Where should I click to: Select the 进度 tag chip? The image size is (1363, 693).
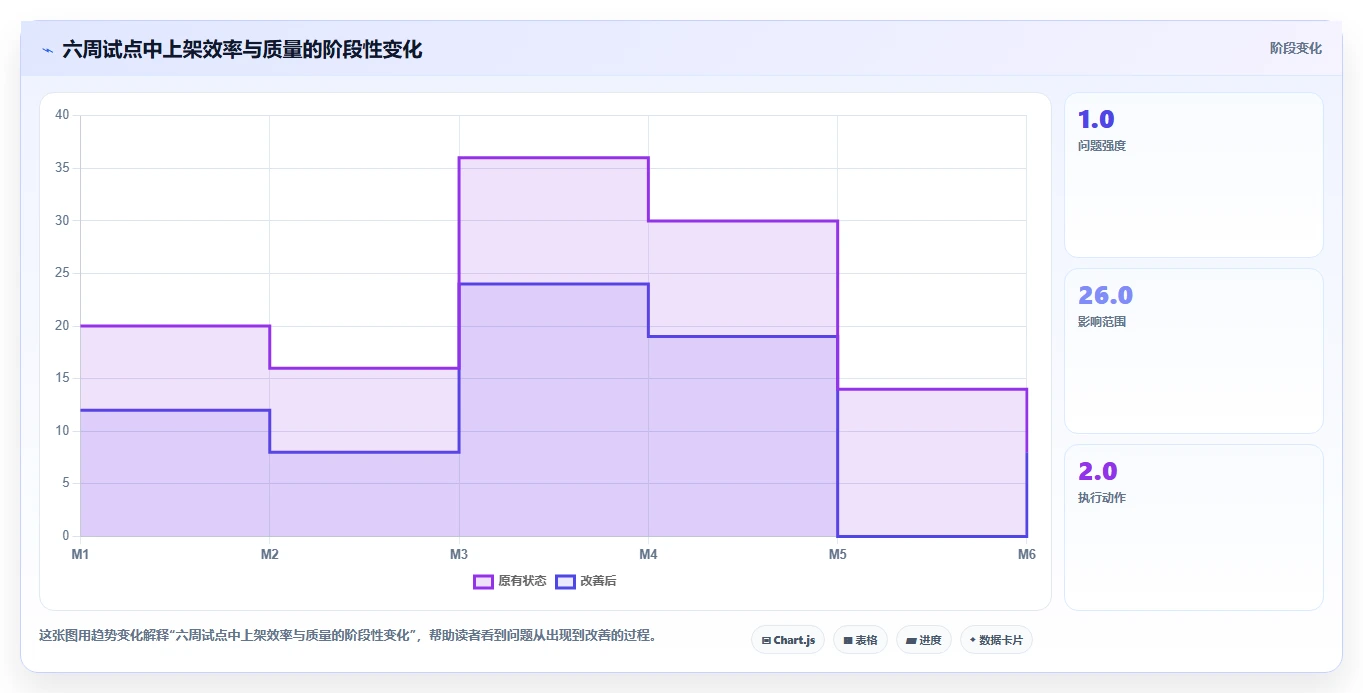924,640
